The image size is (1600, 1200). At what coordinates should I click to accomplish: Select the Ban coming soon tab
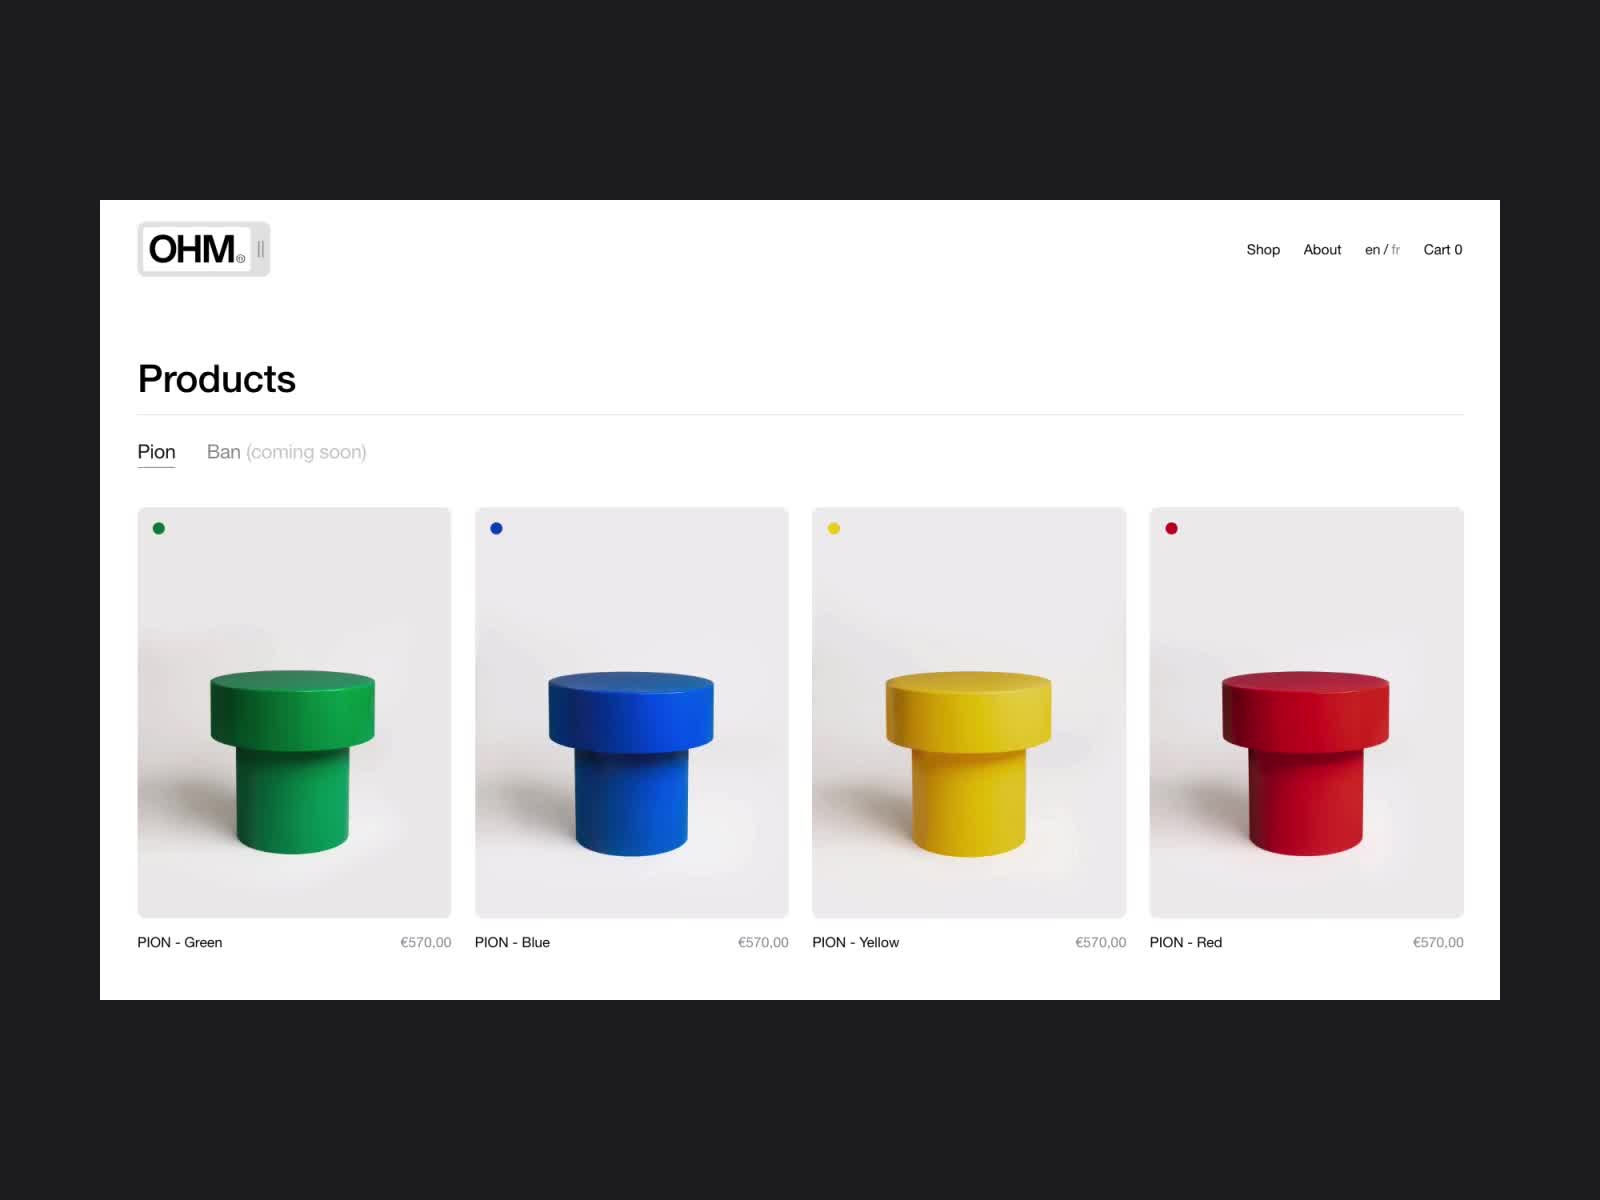tap(287, 452)
